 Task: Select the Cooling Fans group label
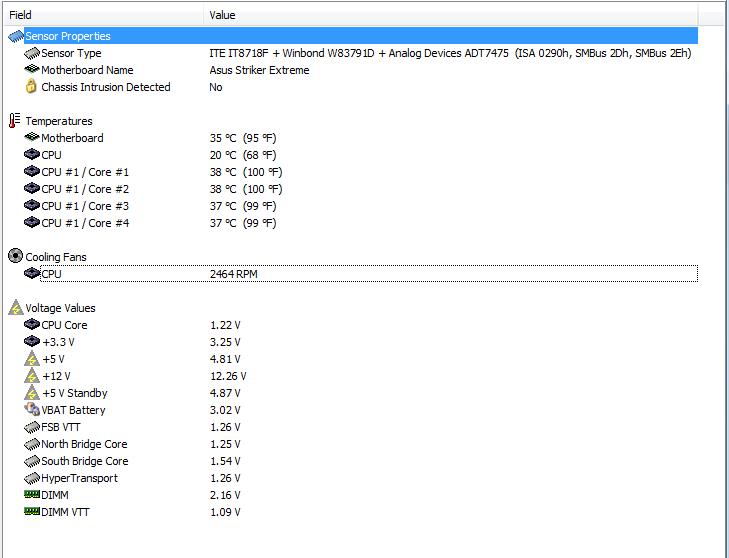(x=56, y=257)
